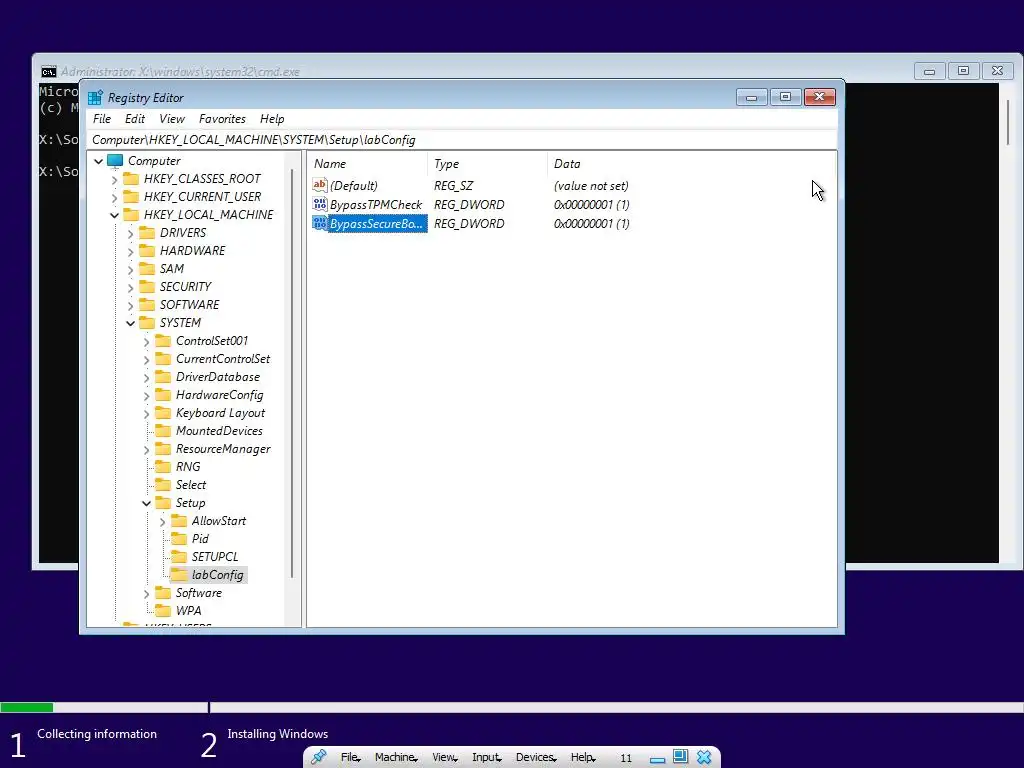Expand the SAM key
The image size is (1024, 768).
click(131, 269)
